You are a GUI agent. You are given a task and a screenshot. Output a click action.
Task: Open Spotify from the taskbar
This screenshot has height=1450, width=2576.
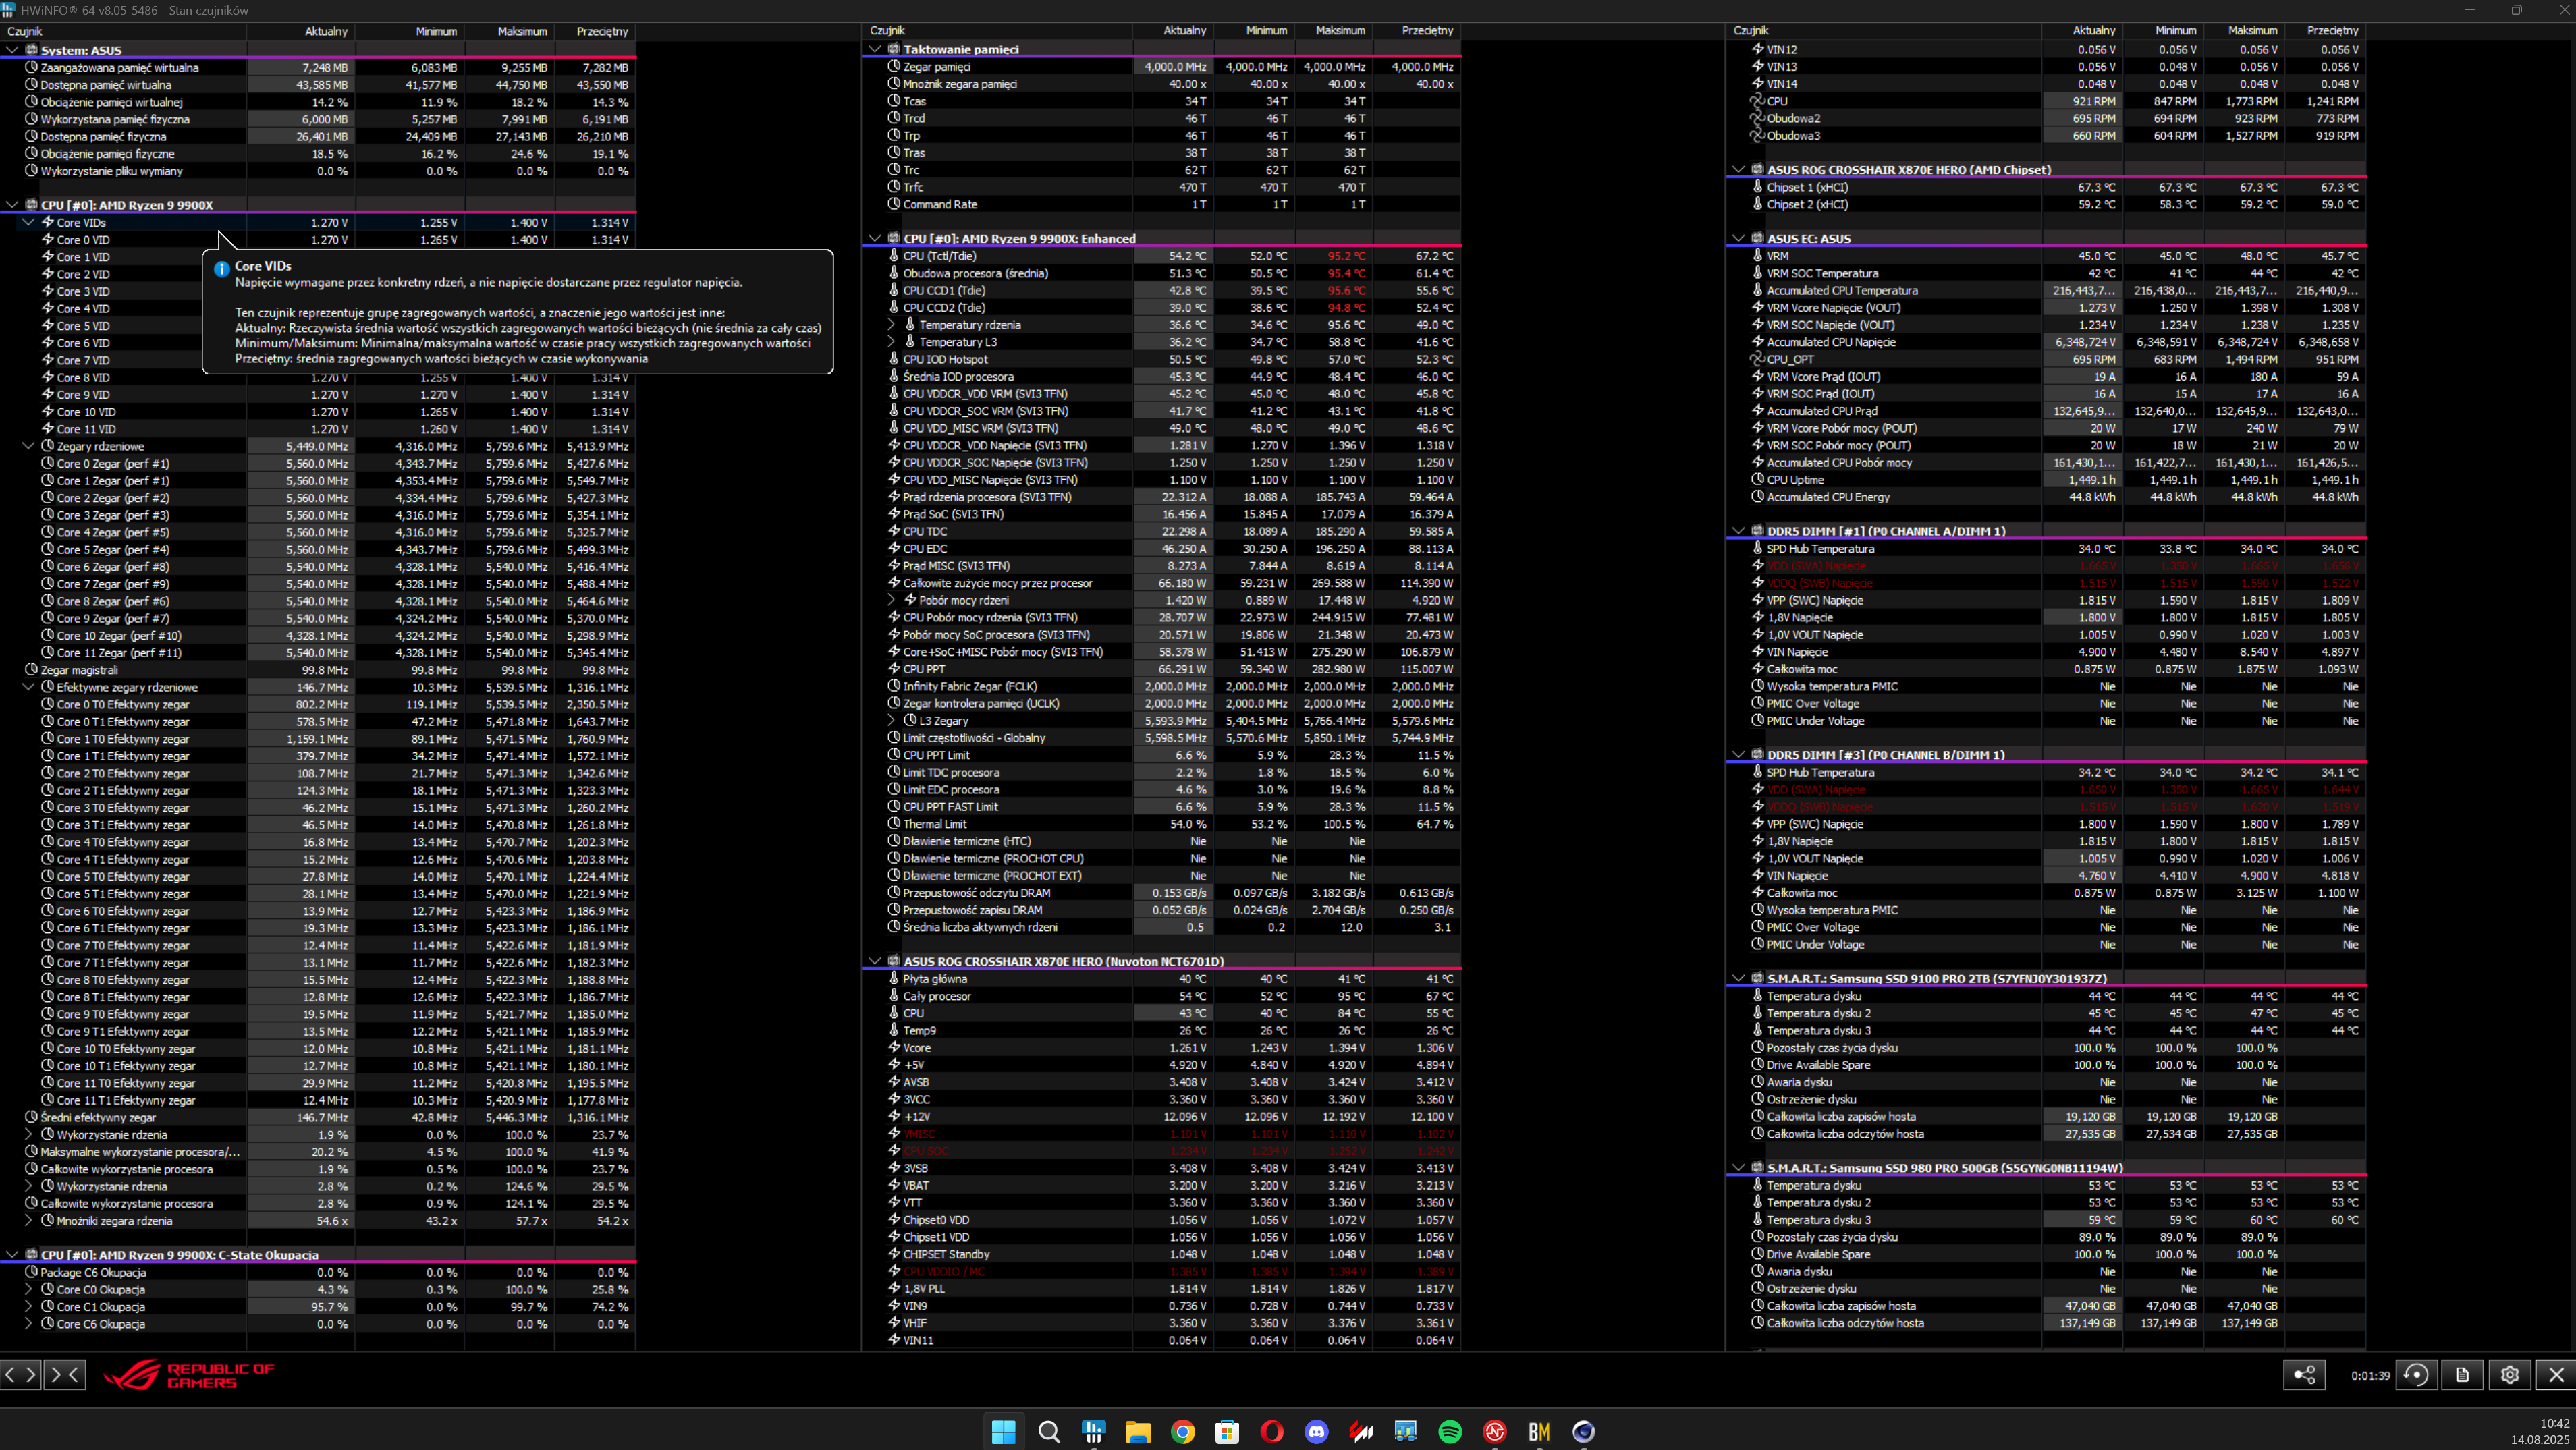(x=1449, y=1431)
